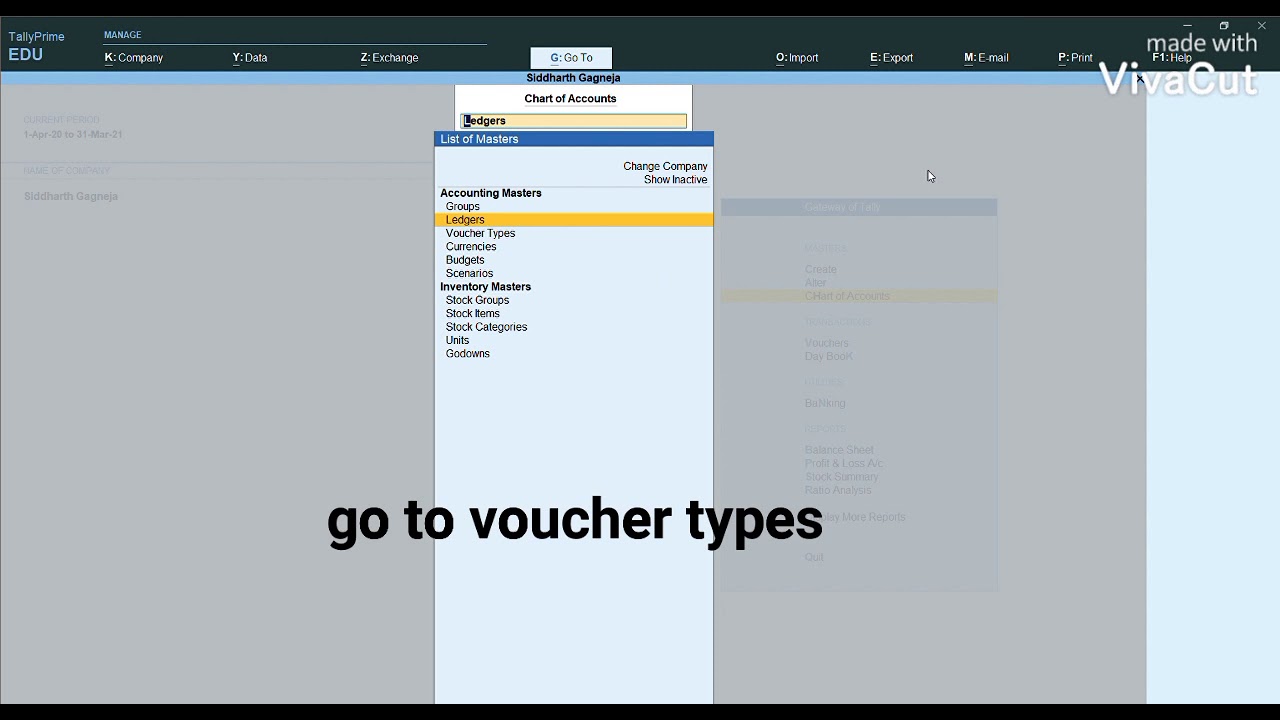Open the K: Company menu
This screenshot has width=1280, height=720.
(134, 58)
